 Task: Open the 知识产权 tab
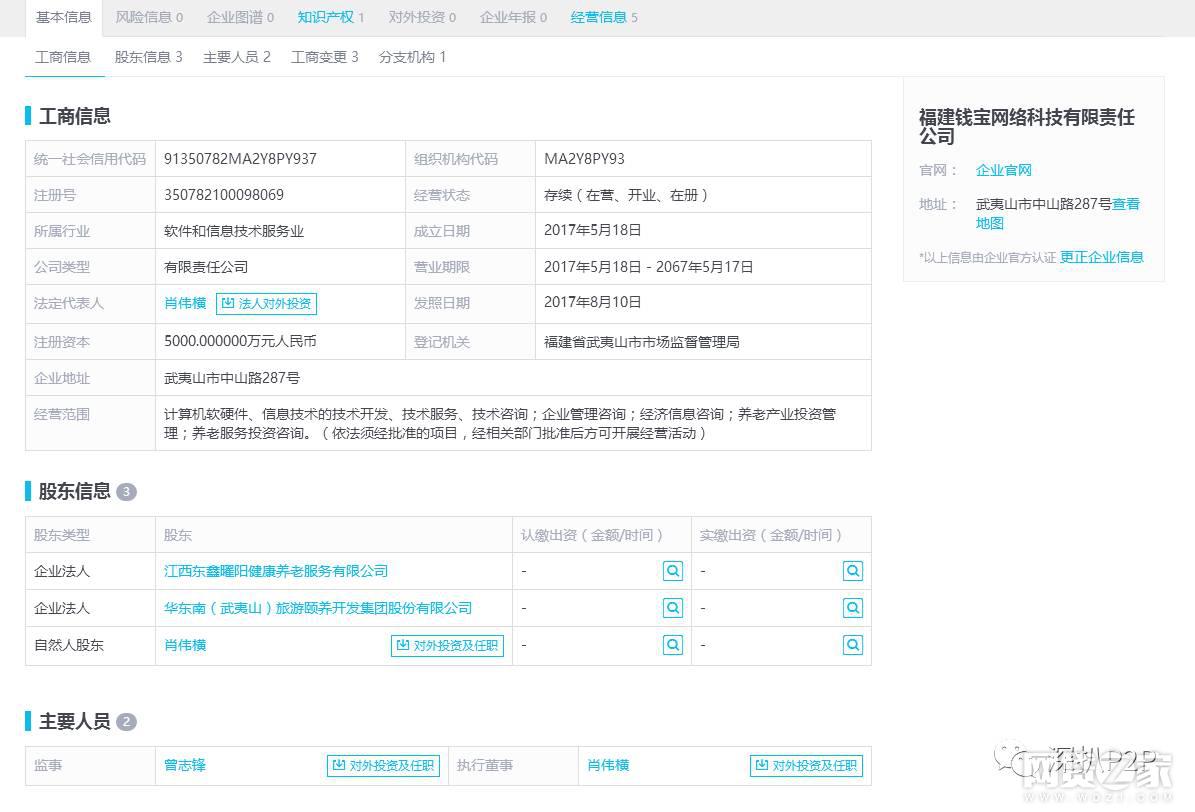(331, 17)
